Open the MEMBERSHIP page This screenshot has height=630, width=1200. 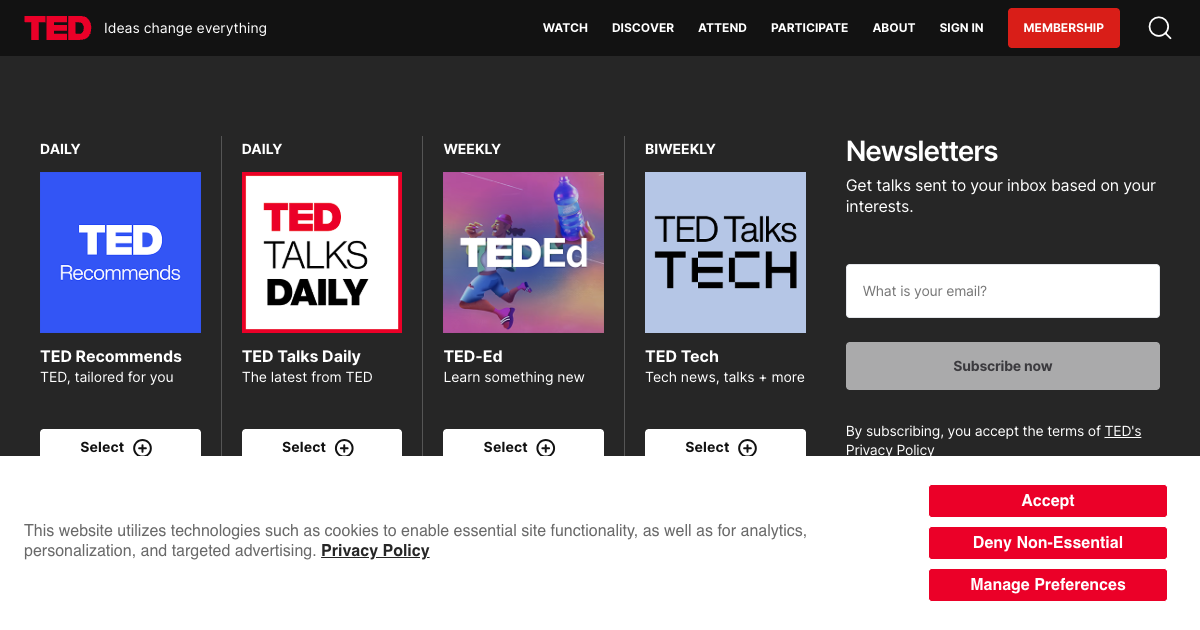tap(1063, 27)
